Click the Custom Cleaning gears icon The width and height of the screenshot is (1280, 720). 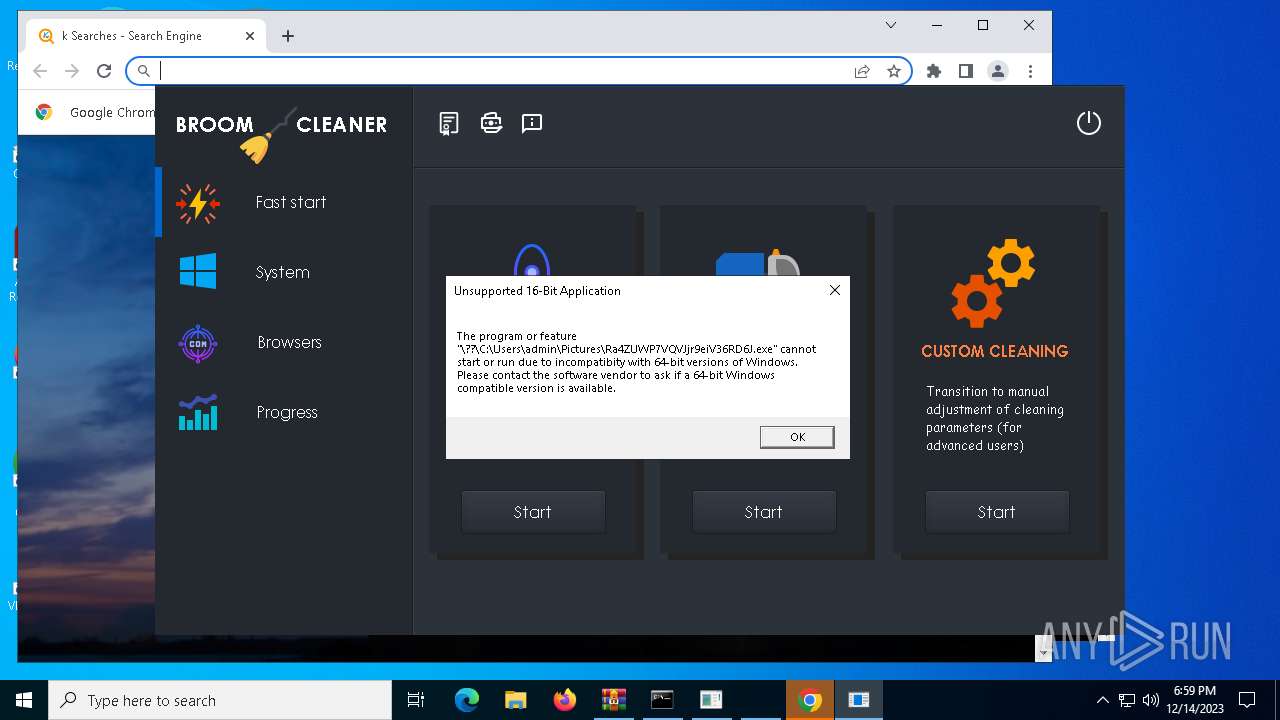coord(993,284)
